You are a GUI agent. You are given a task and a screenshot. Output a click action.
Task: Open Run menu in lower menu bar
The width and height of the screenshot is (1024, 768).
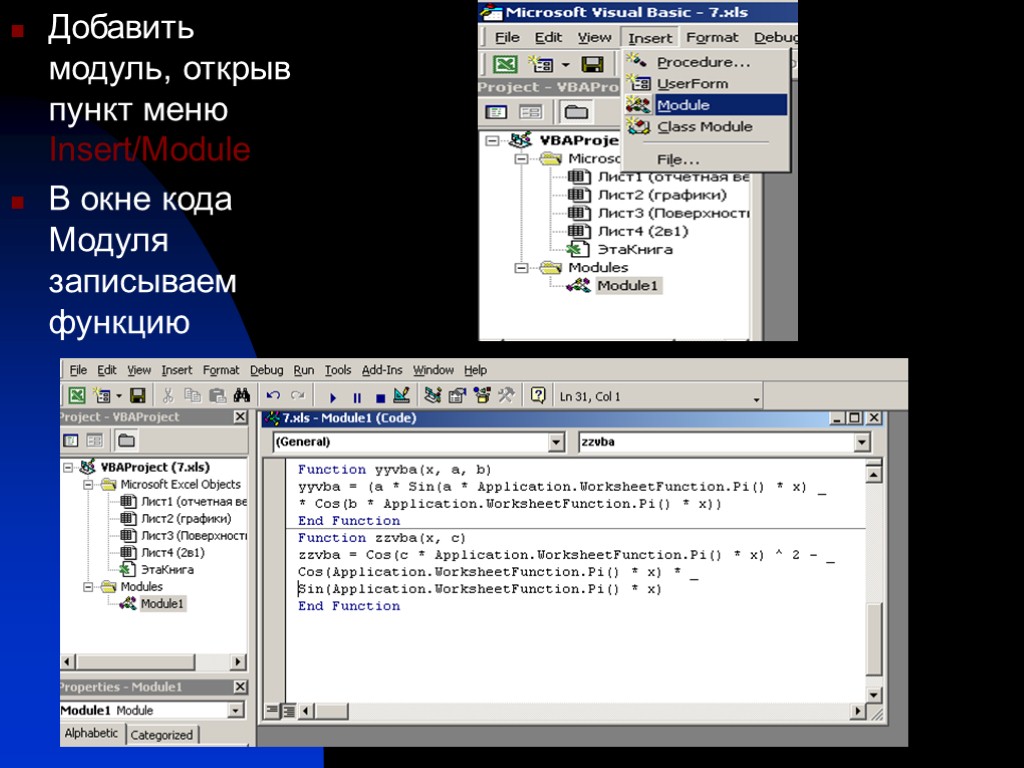point(304,370)
